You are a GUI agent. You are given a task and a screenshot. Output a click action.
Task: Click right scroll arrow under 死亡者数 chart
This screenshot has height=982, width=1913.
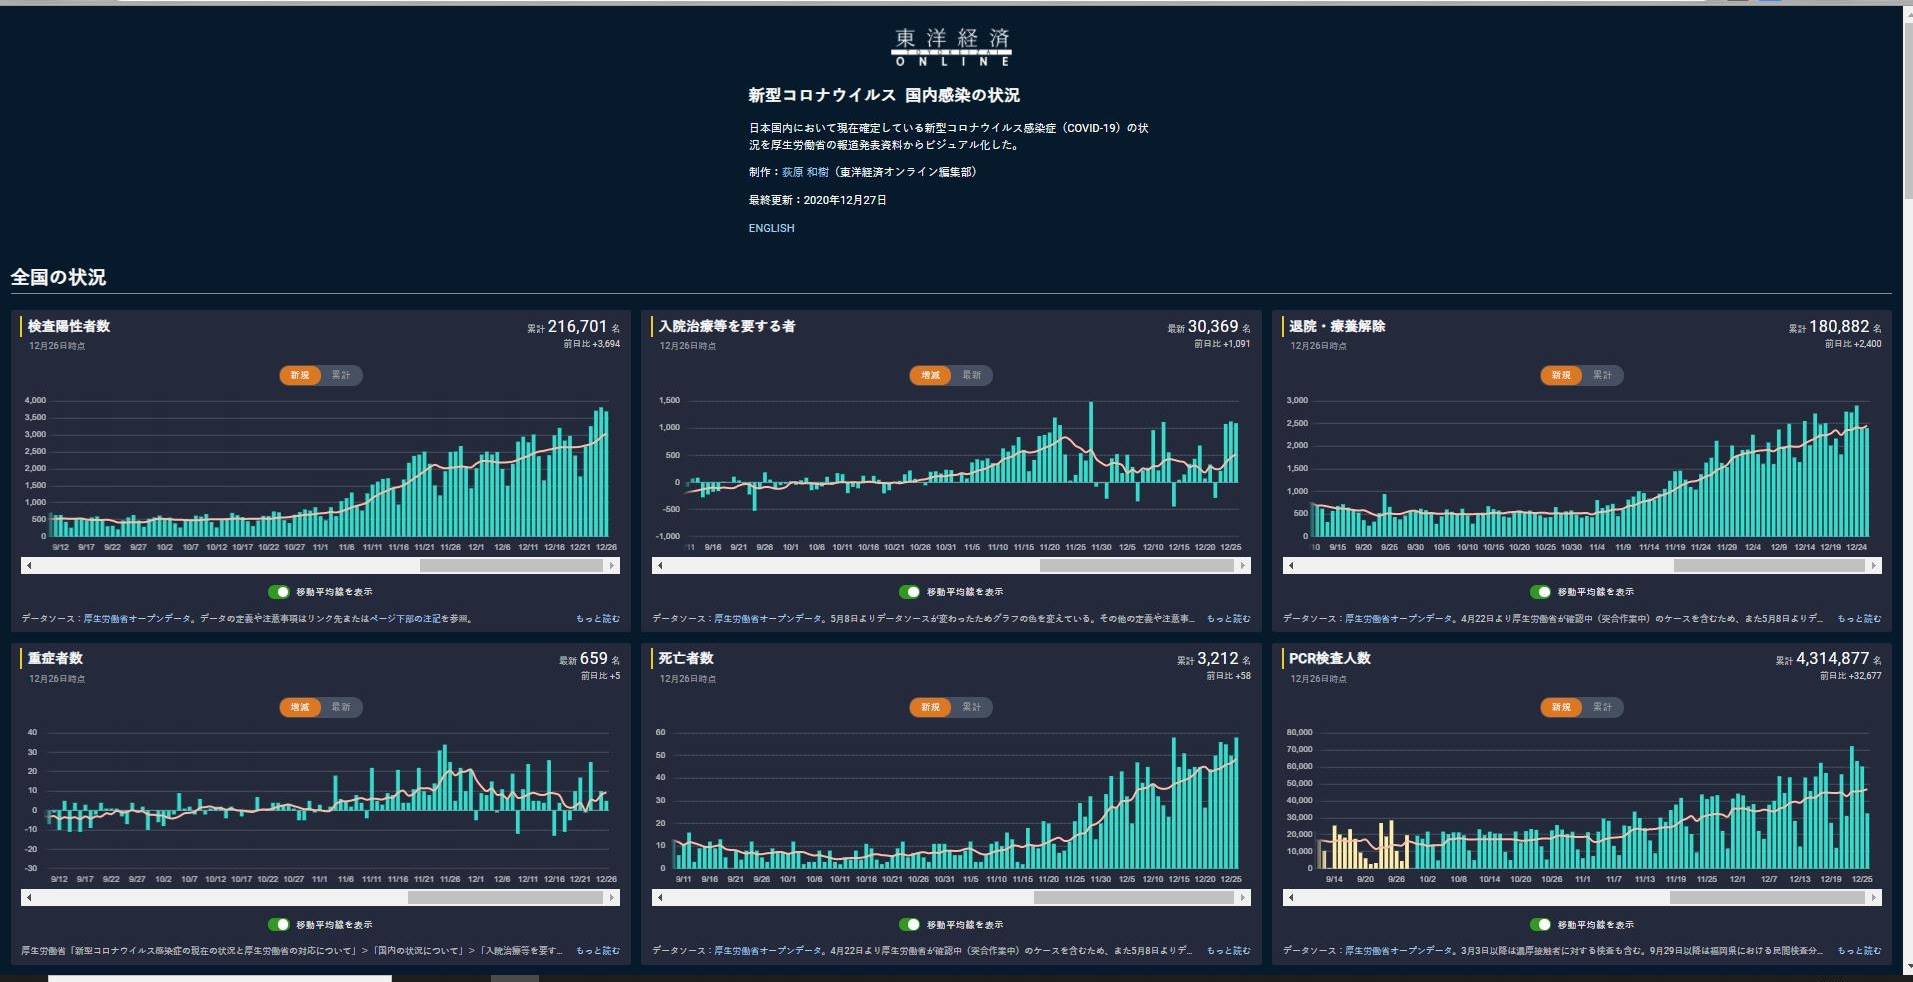coord(1243,898)
